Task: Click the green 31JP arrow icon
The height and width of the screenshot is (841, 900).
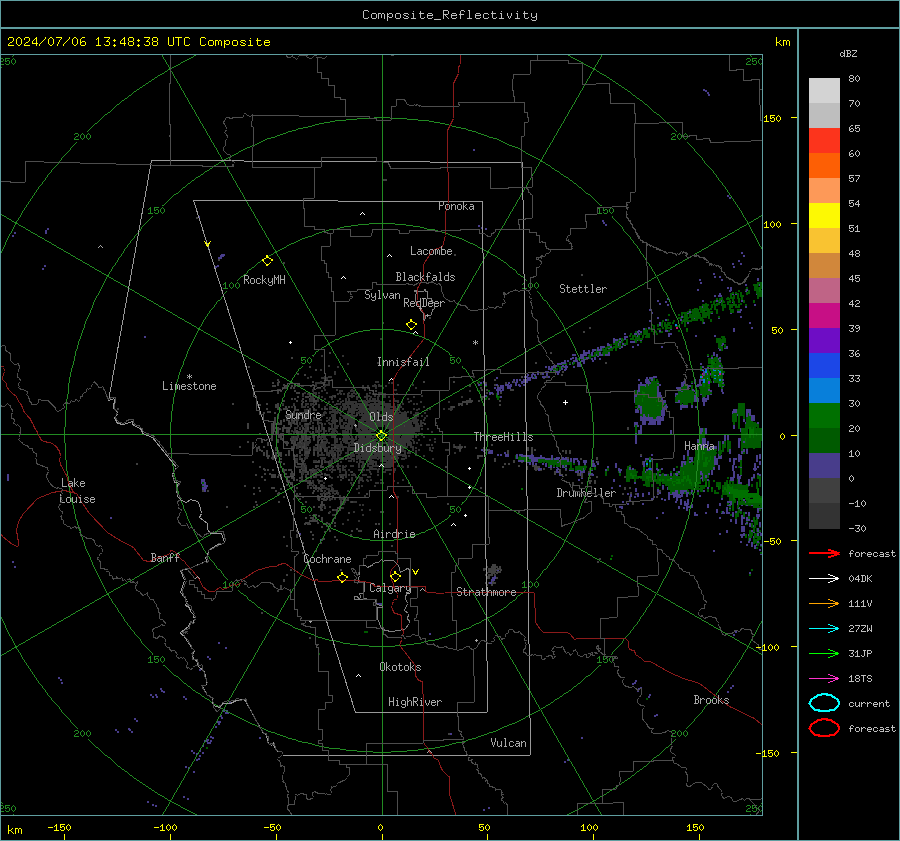Action: pyautogui.click(x=824, y=653)
